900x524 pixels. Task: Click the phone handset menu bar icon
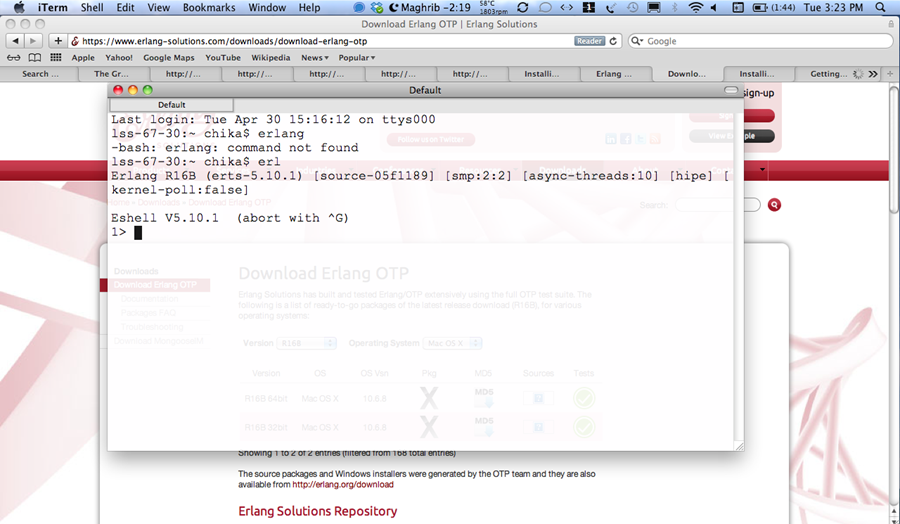[x=611, y=7]
